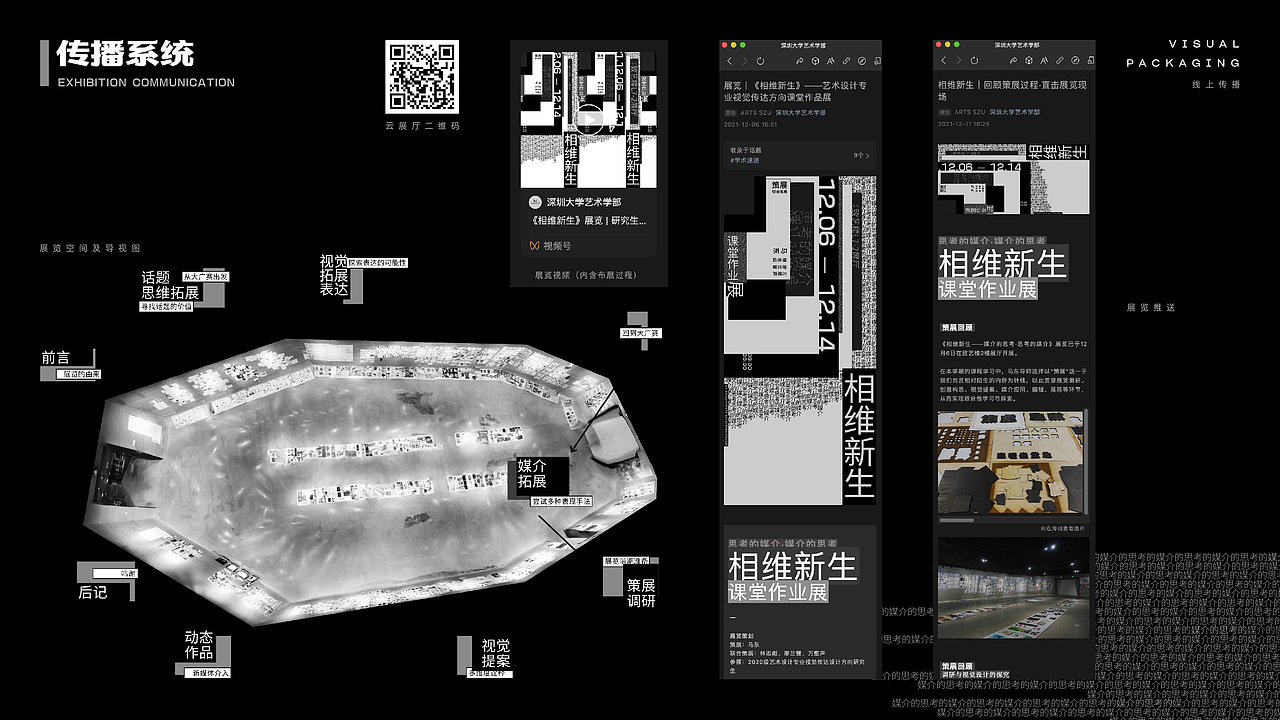Open the 视频号 label on the video card

pyautogui.click(x=558, y=245)
